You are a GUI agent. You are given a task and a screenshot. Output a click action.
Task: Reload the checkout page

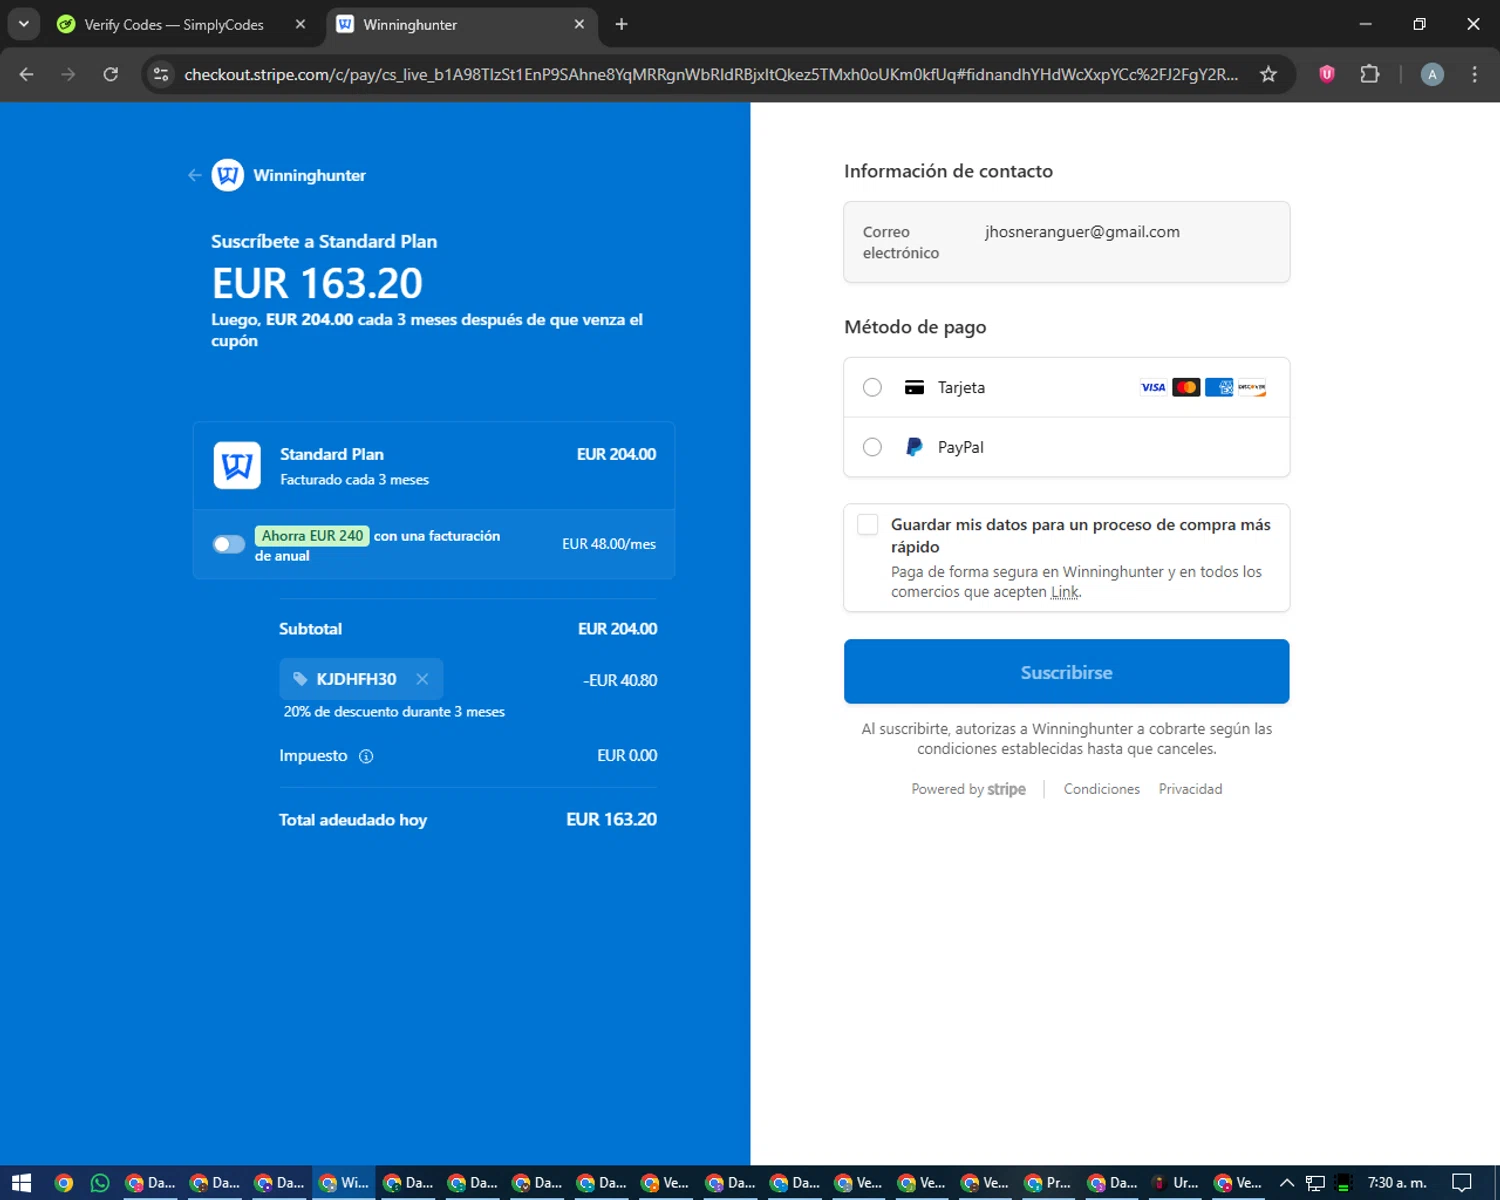point(111,74)
